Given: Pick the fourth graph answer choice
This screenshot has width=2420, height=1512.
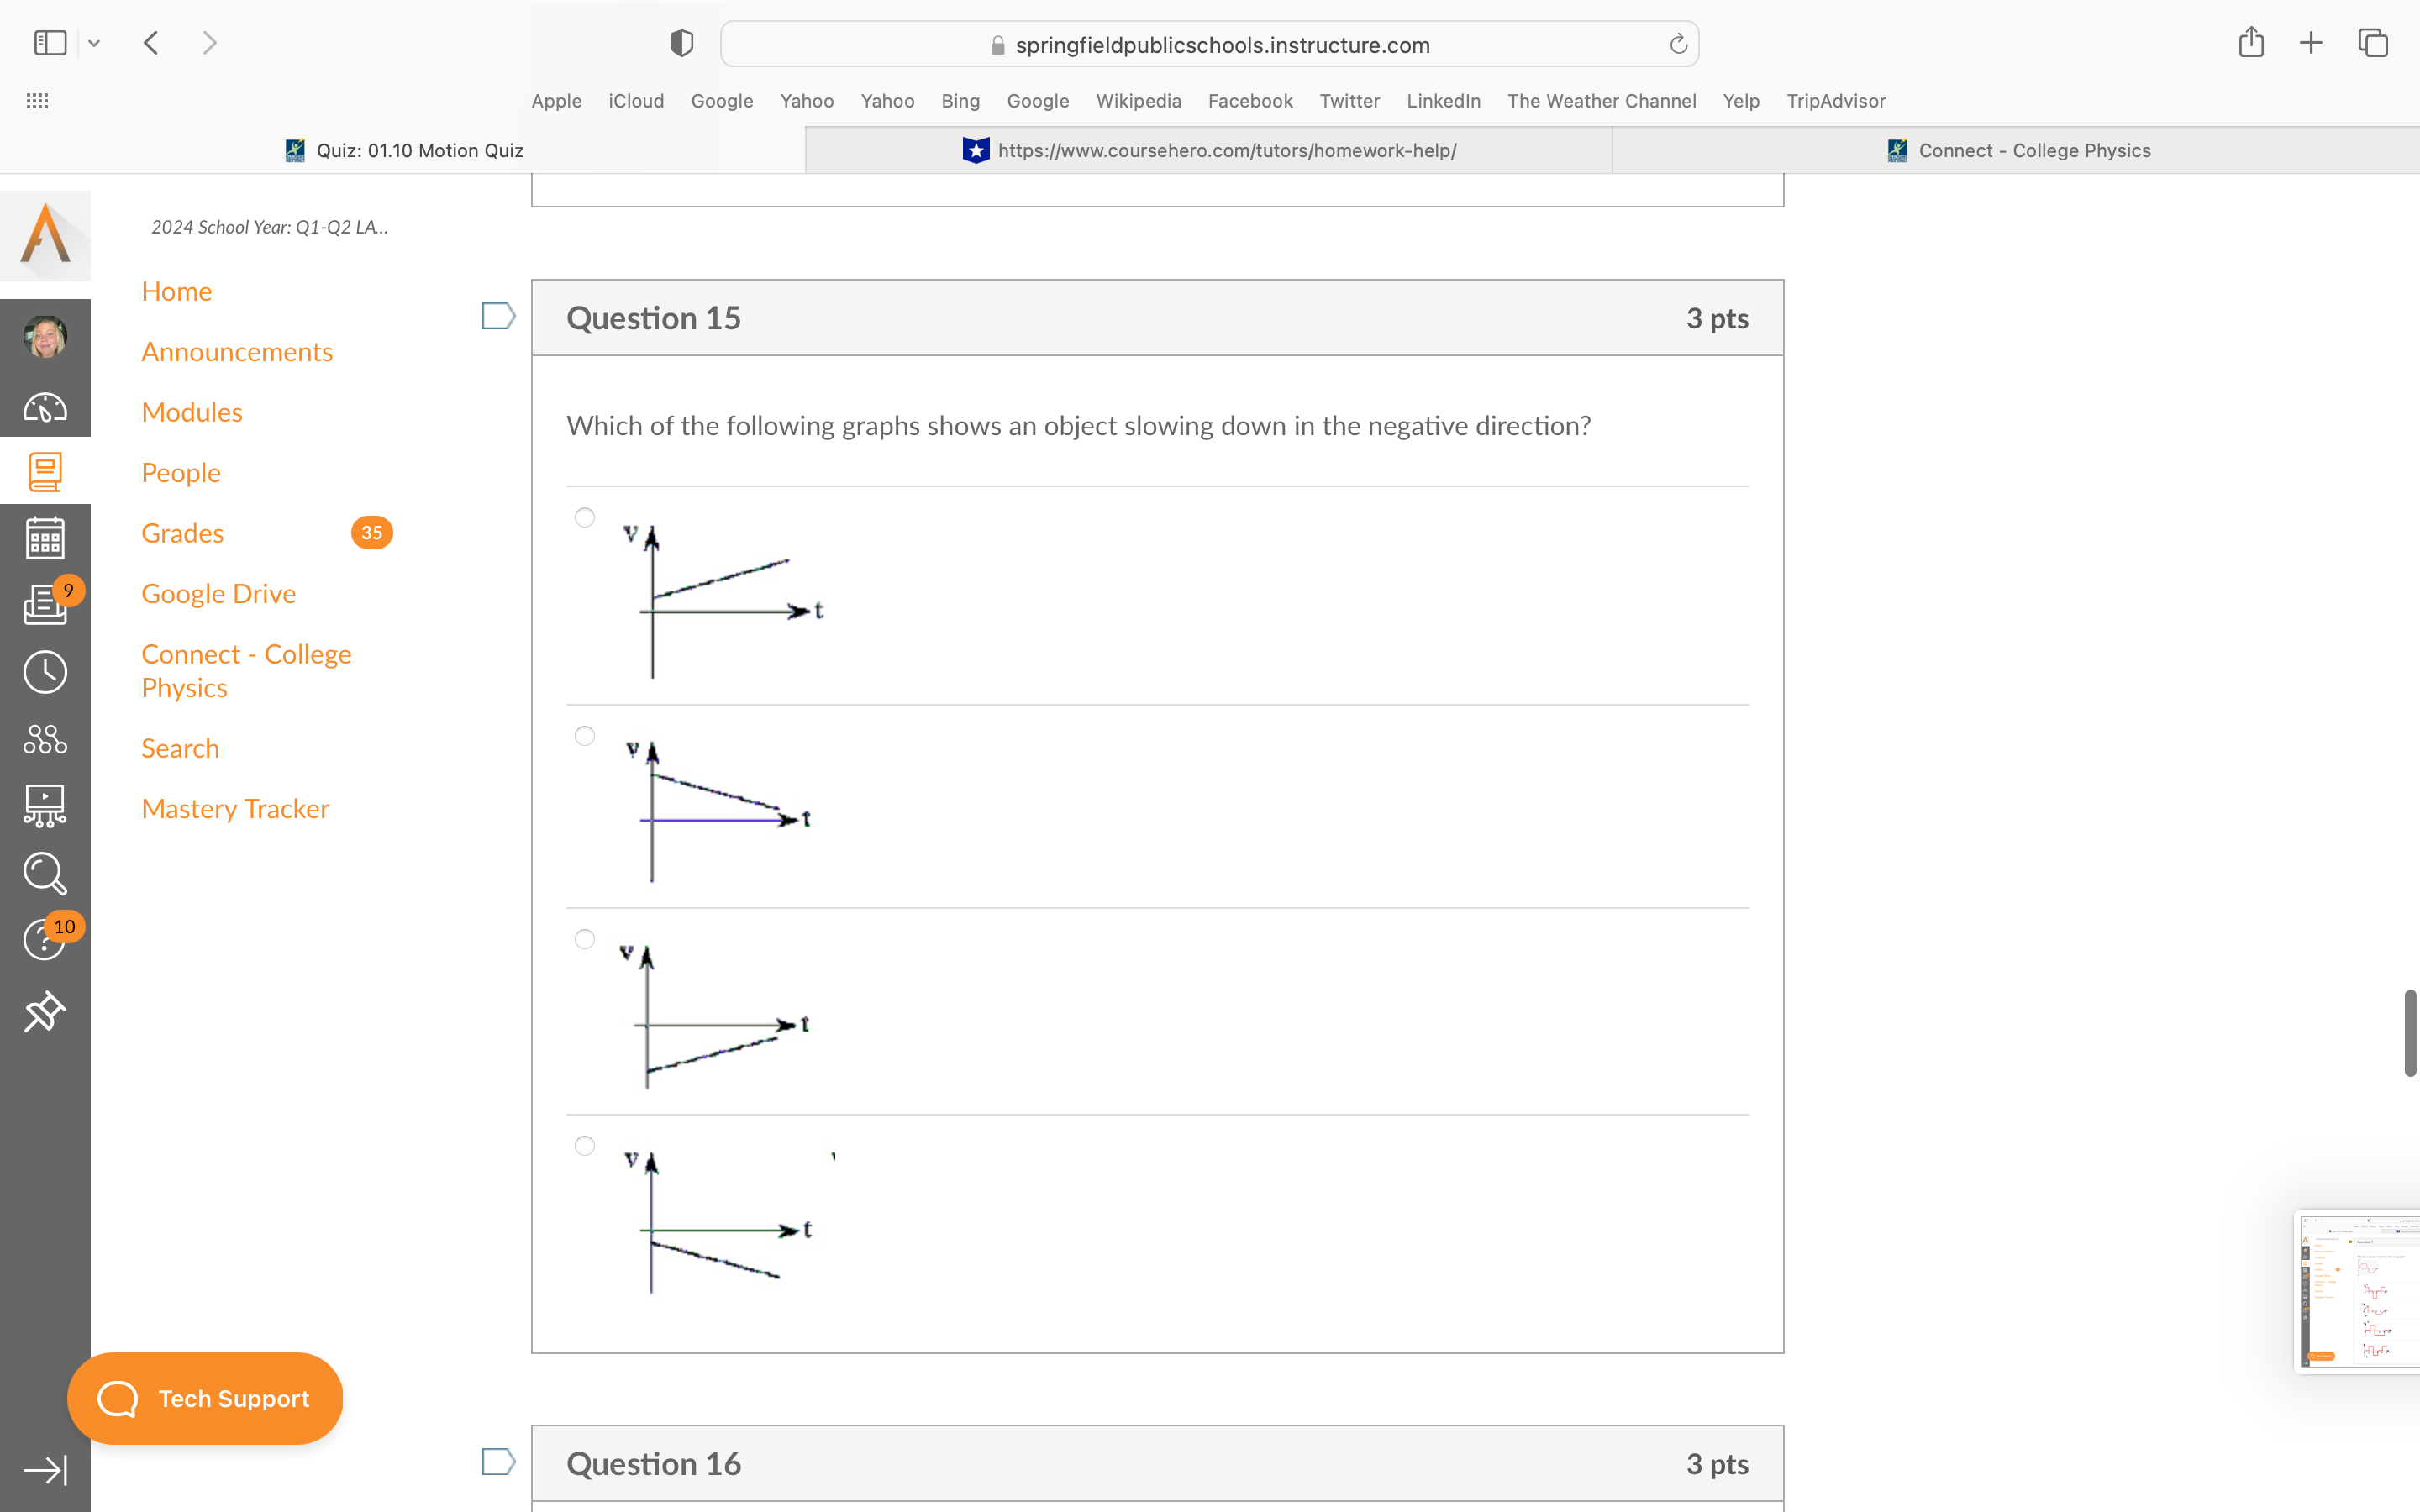Looking at the screenshot, I should point(584,1146).
